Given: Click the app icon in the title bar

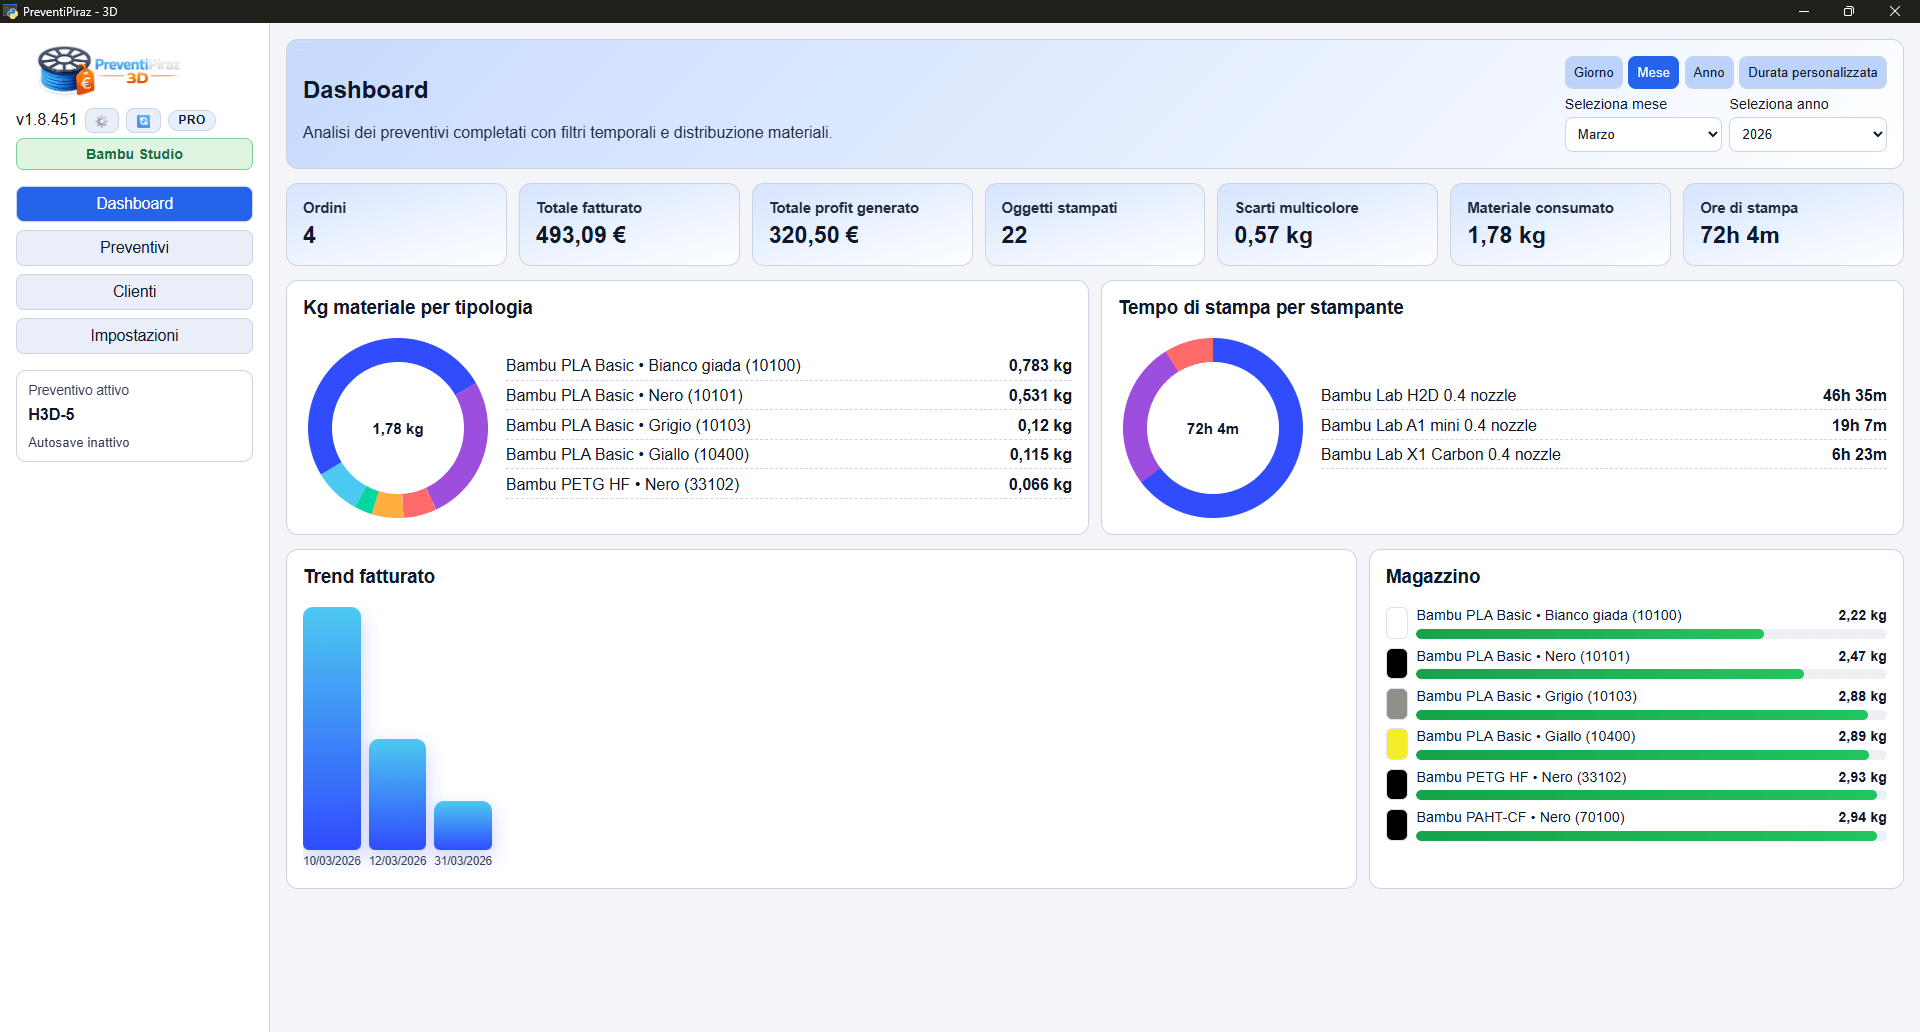Looking at the screenshot, I should pyautogui.click(x=11, y=12).
